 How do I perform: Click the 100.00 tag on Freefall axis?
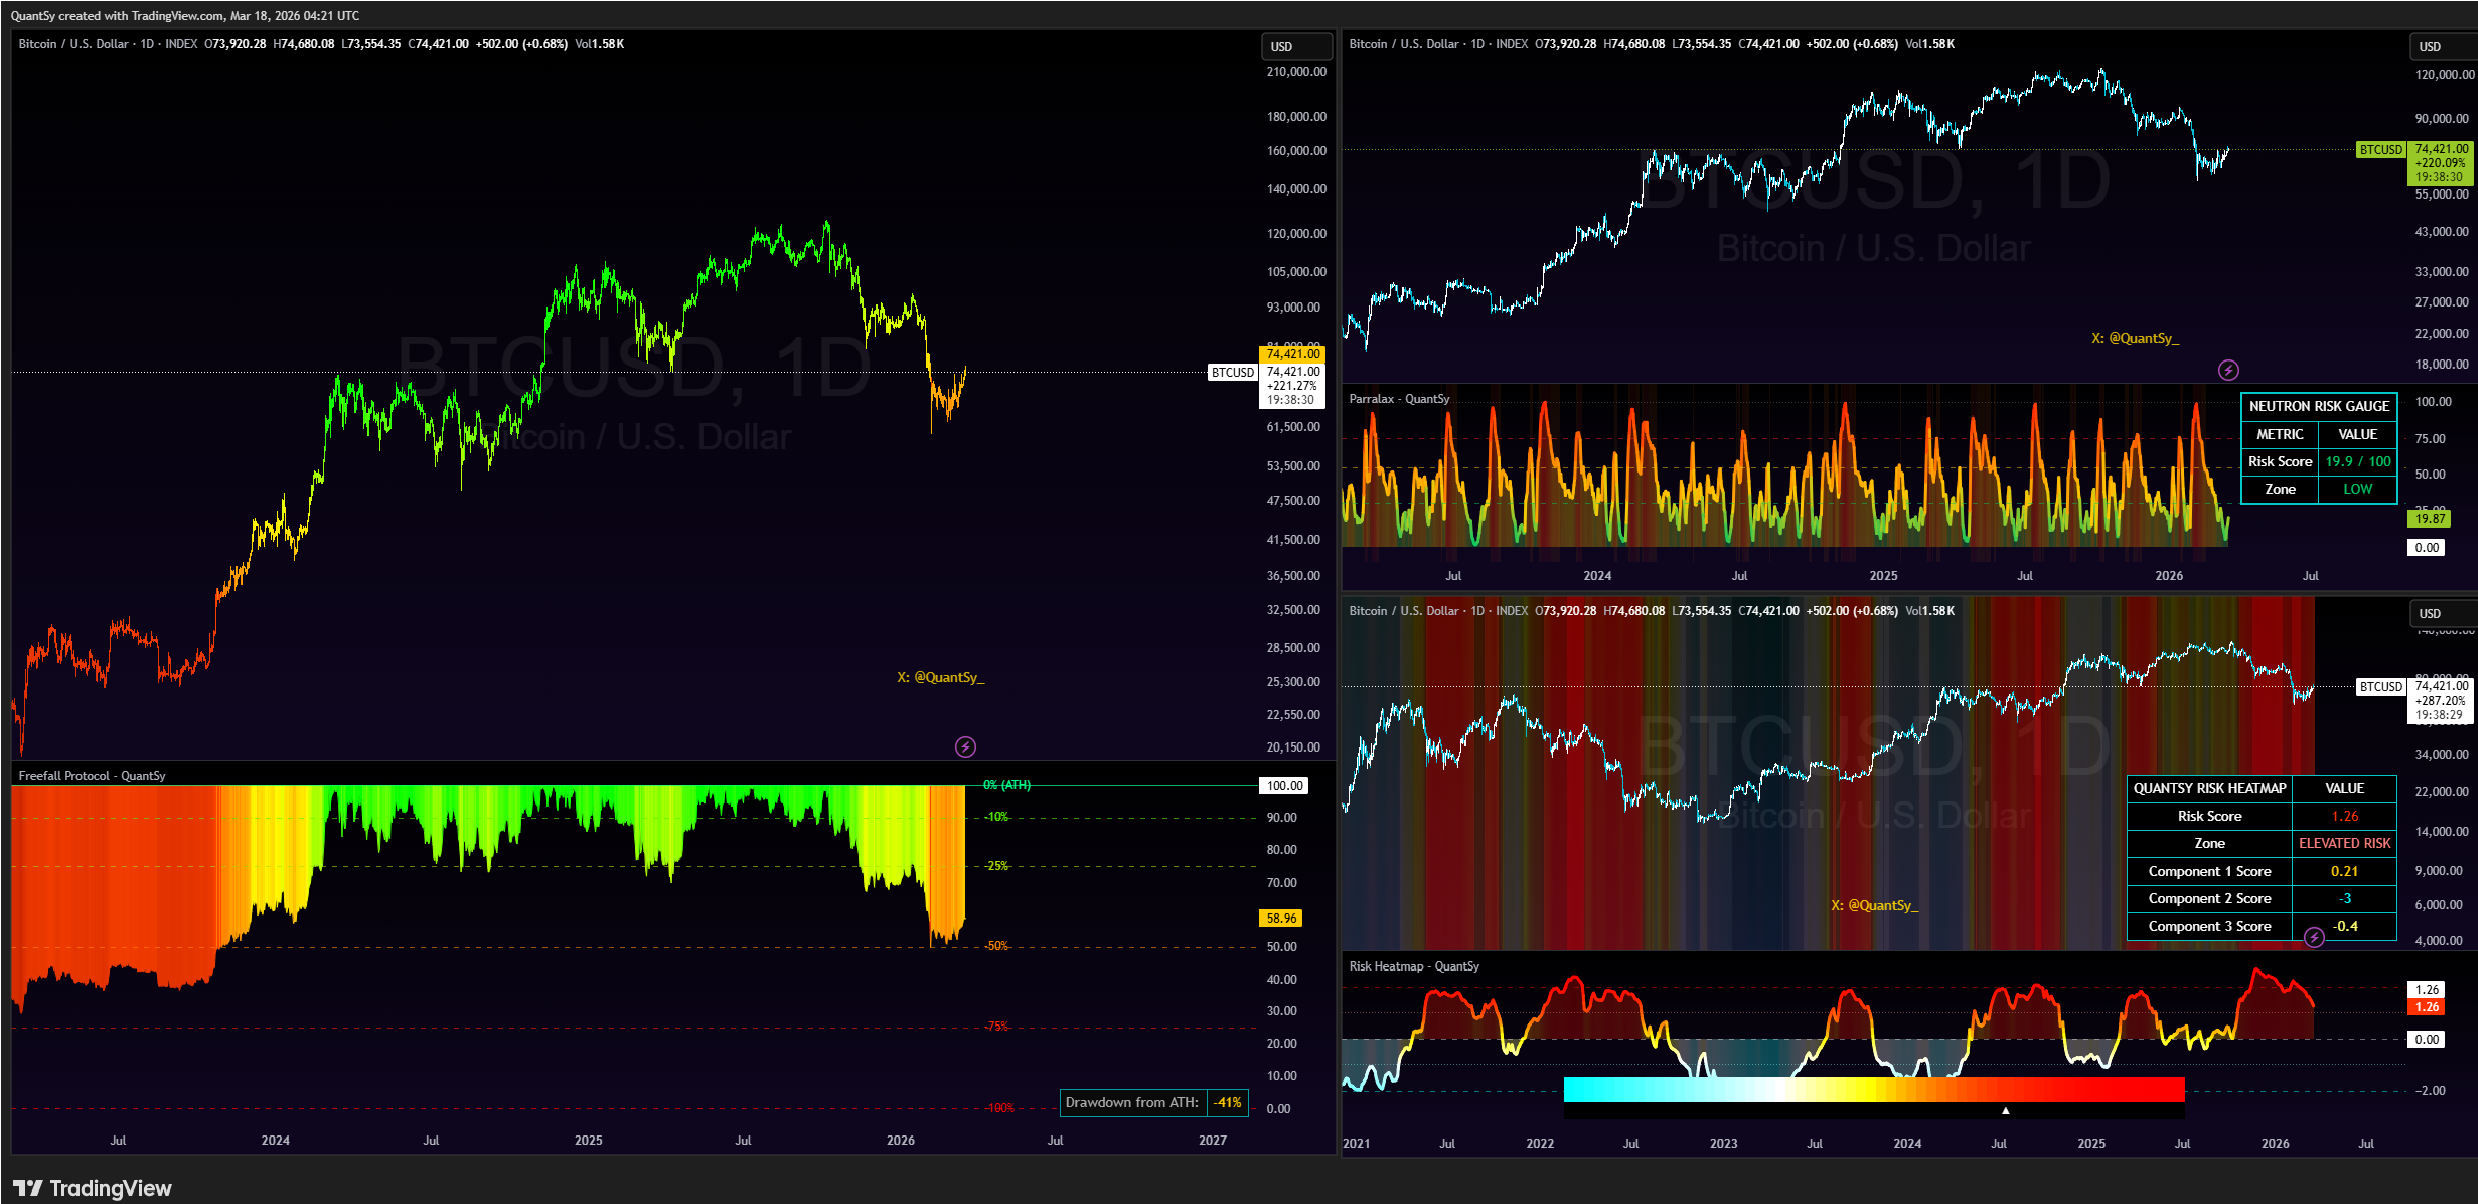pyautogui.click(x=1284, y=786)
